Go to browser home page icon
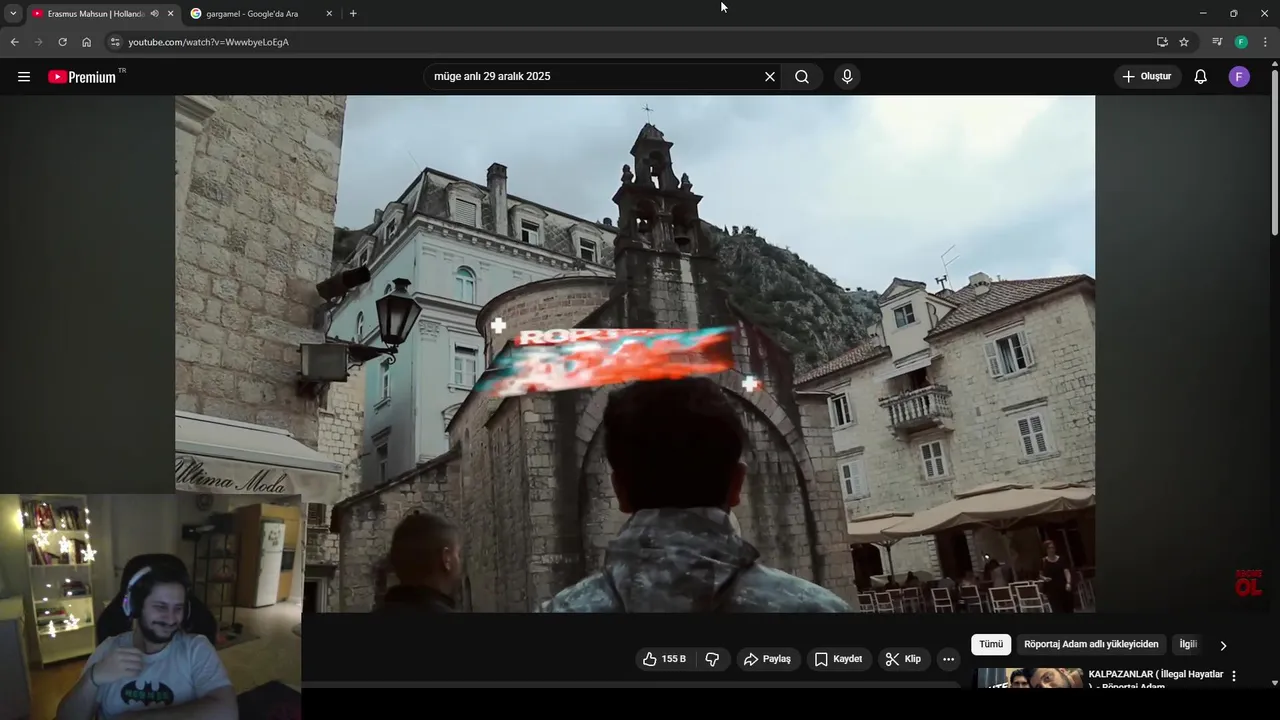The height and width of the screenshot is (720, 1280). [x=87, y=42]
